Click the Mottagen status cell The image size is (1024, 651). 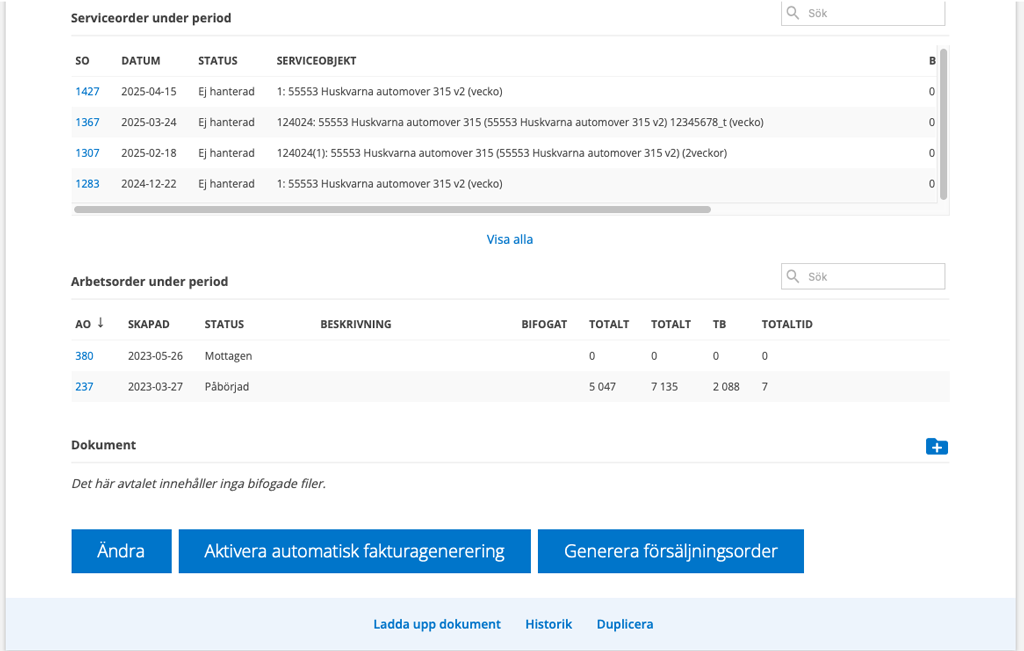click(x=228, y=356)
